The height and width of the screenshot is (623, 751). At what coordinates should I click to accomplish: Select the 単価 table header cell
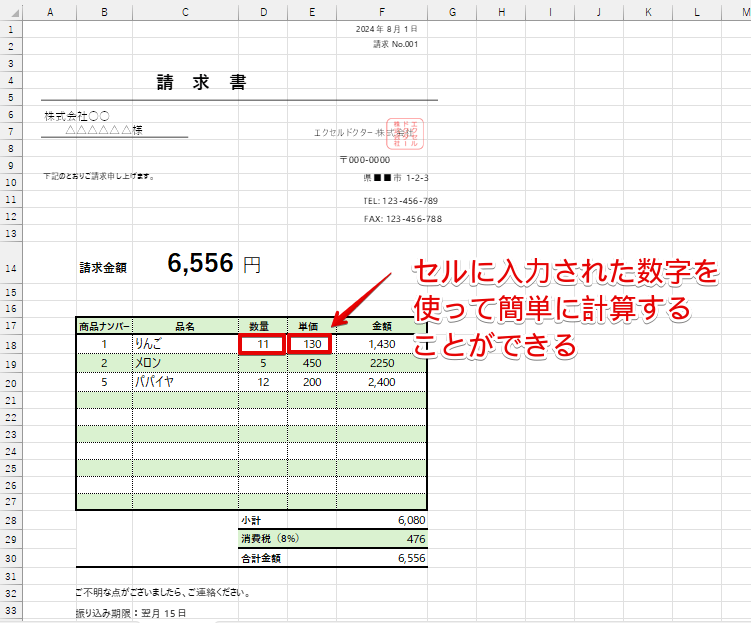(311, 325)
